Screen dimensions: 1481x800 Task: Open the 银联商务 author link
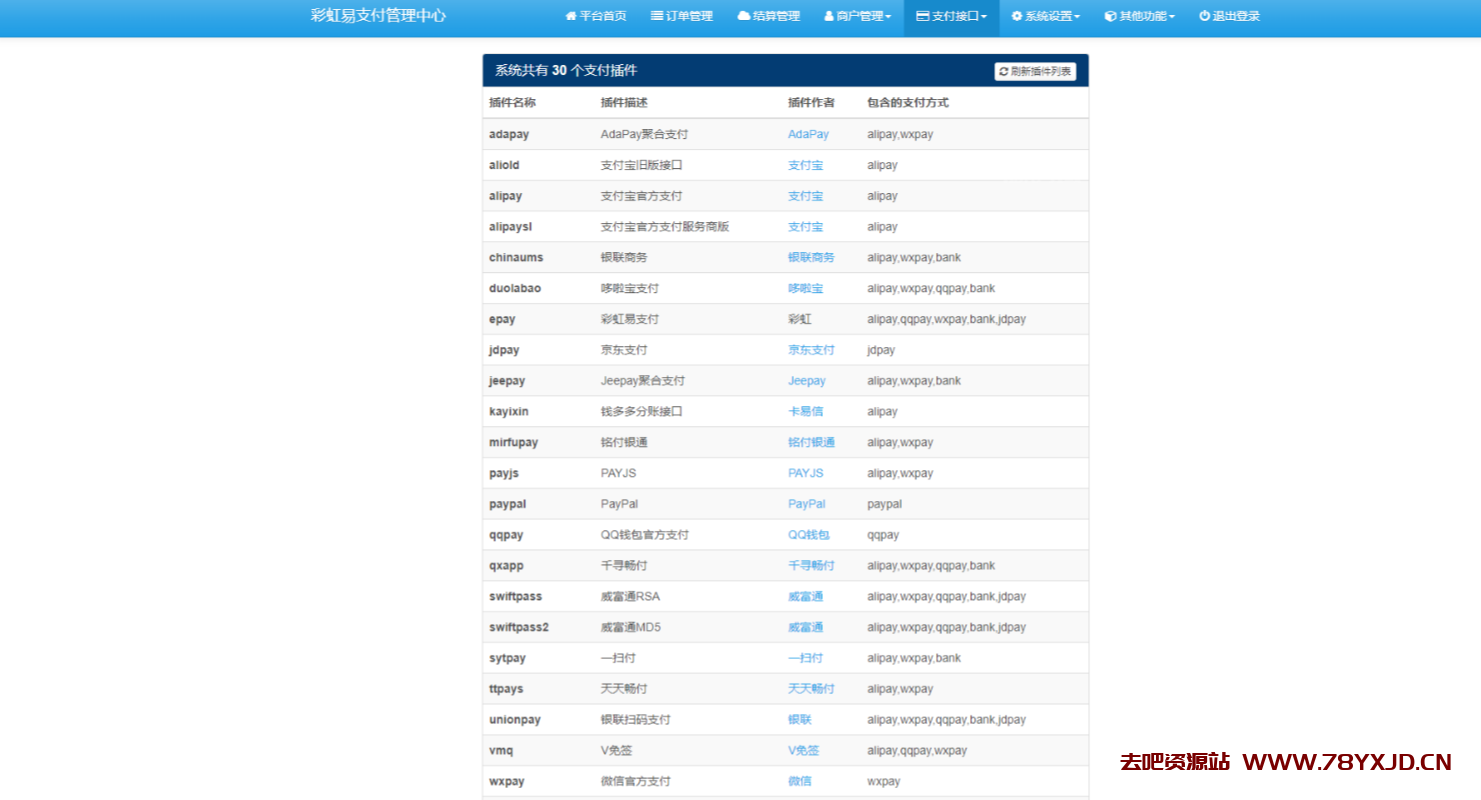tap(811, 257)
